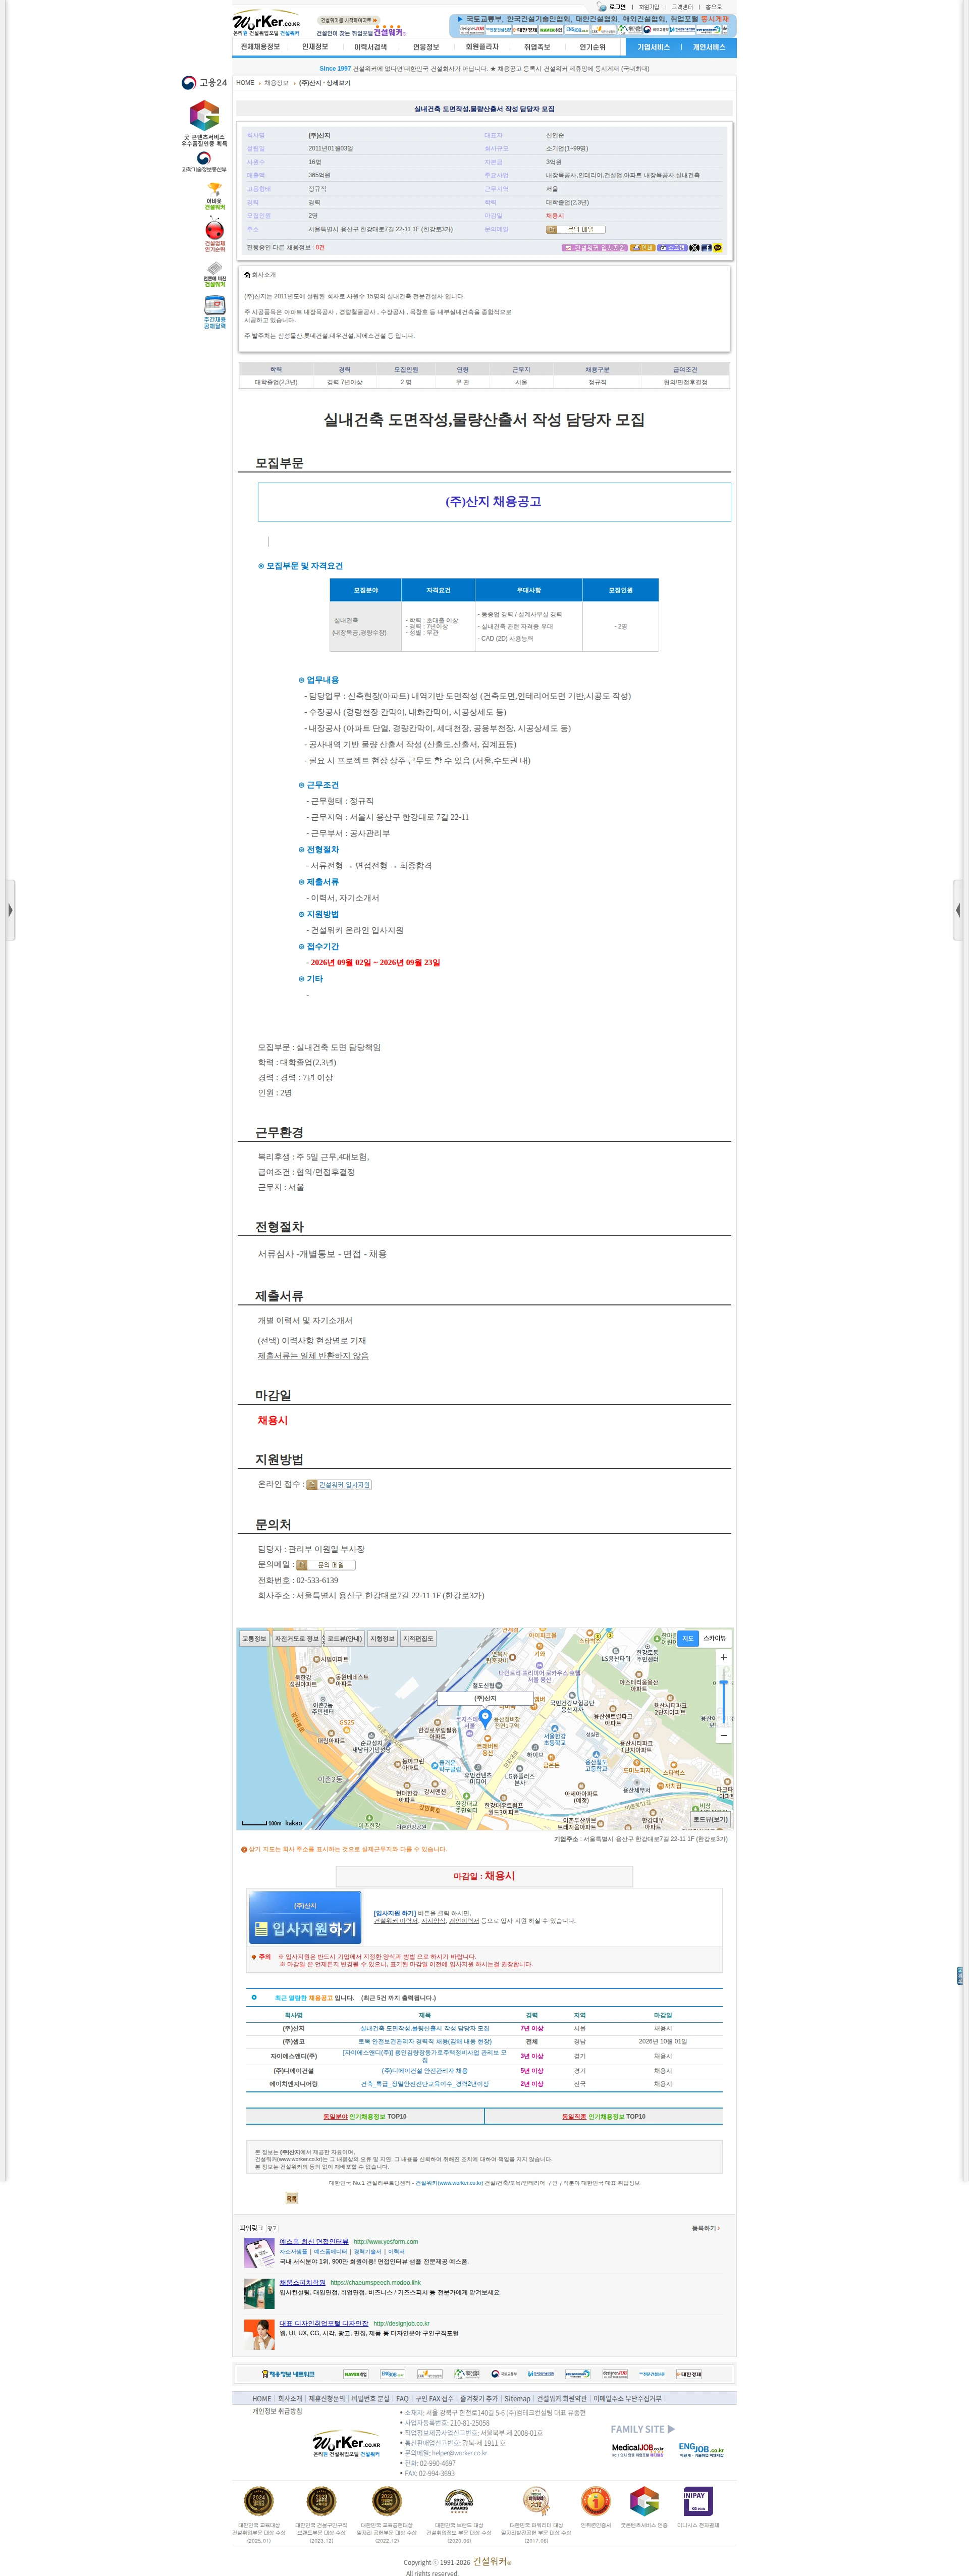Click the 주간채용 공채달력 calendar icon

[x=214, y=312]
